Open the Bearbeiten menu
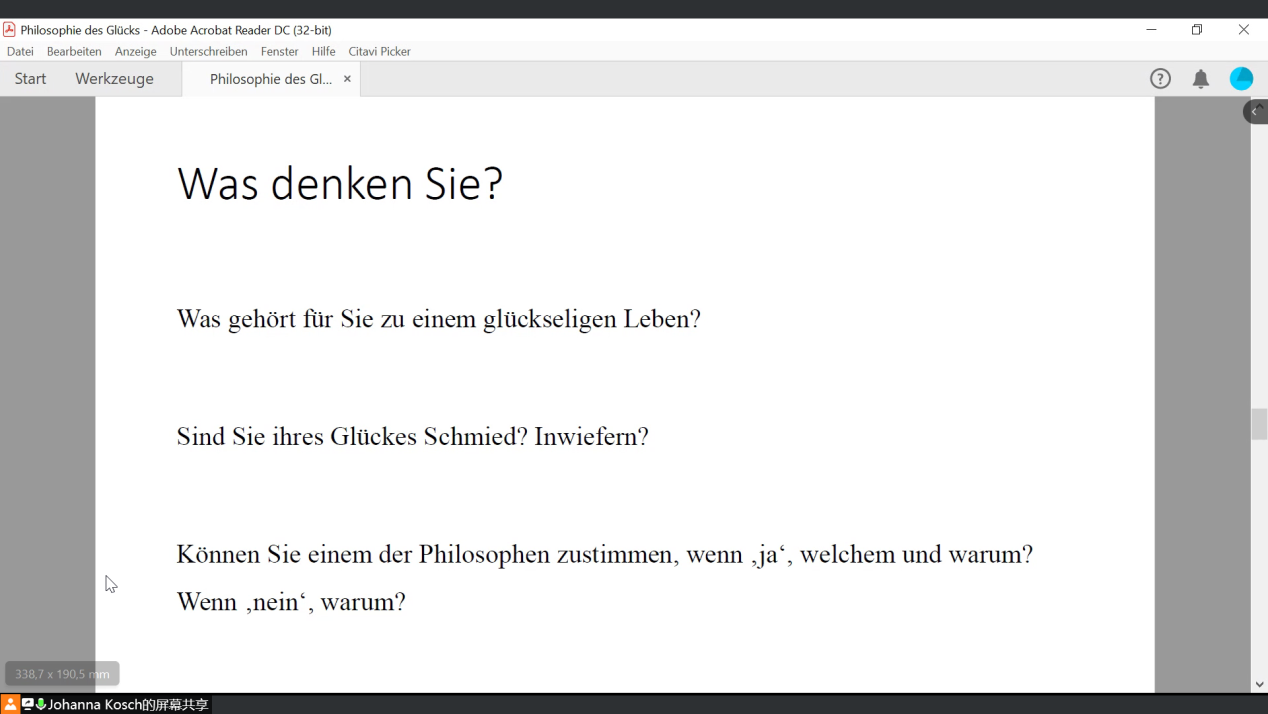This screenshot has width=1268, height=714. tap(74, 51)
